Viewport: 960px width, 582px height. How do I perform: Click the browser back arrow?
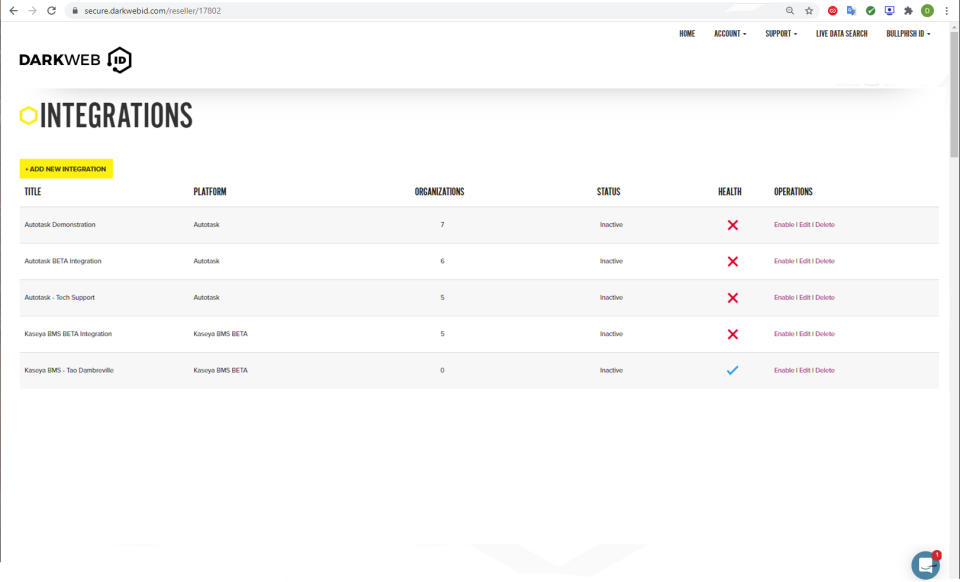(13, 10)
